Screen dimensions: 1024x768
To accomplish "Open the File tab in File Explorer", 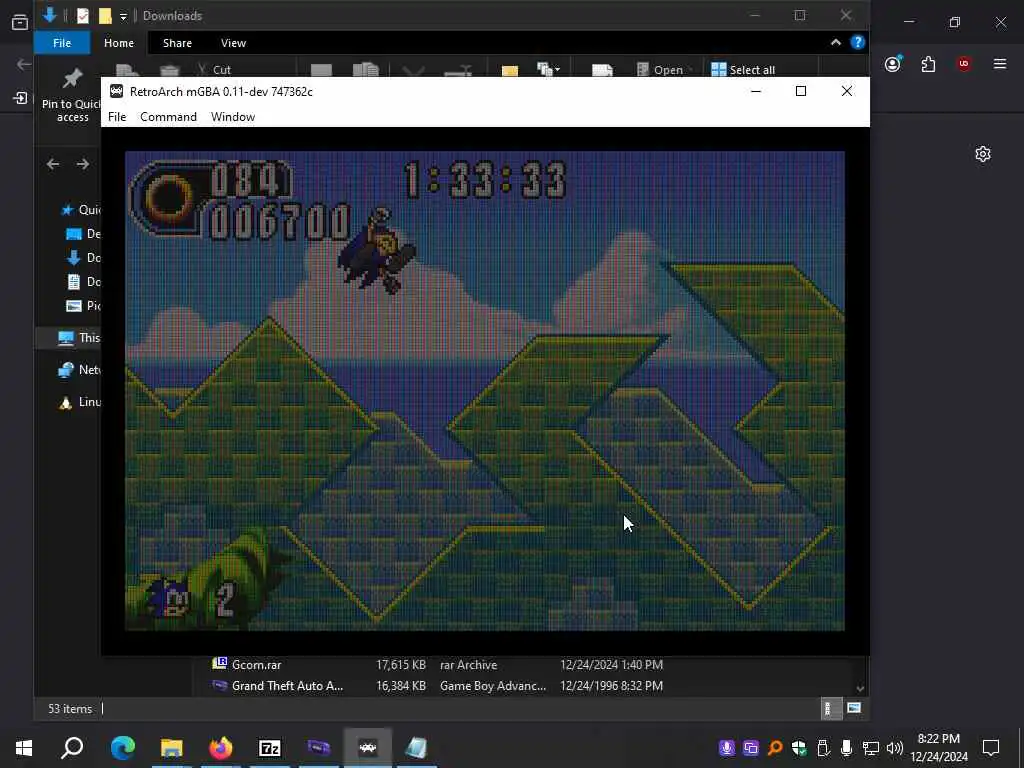I will tap(62, 43).
